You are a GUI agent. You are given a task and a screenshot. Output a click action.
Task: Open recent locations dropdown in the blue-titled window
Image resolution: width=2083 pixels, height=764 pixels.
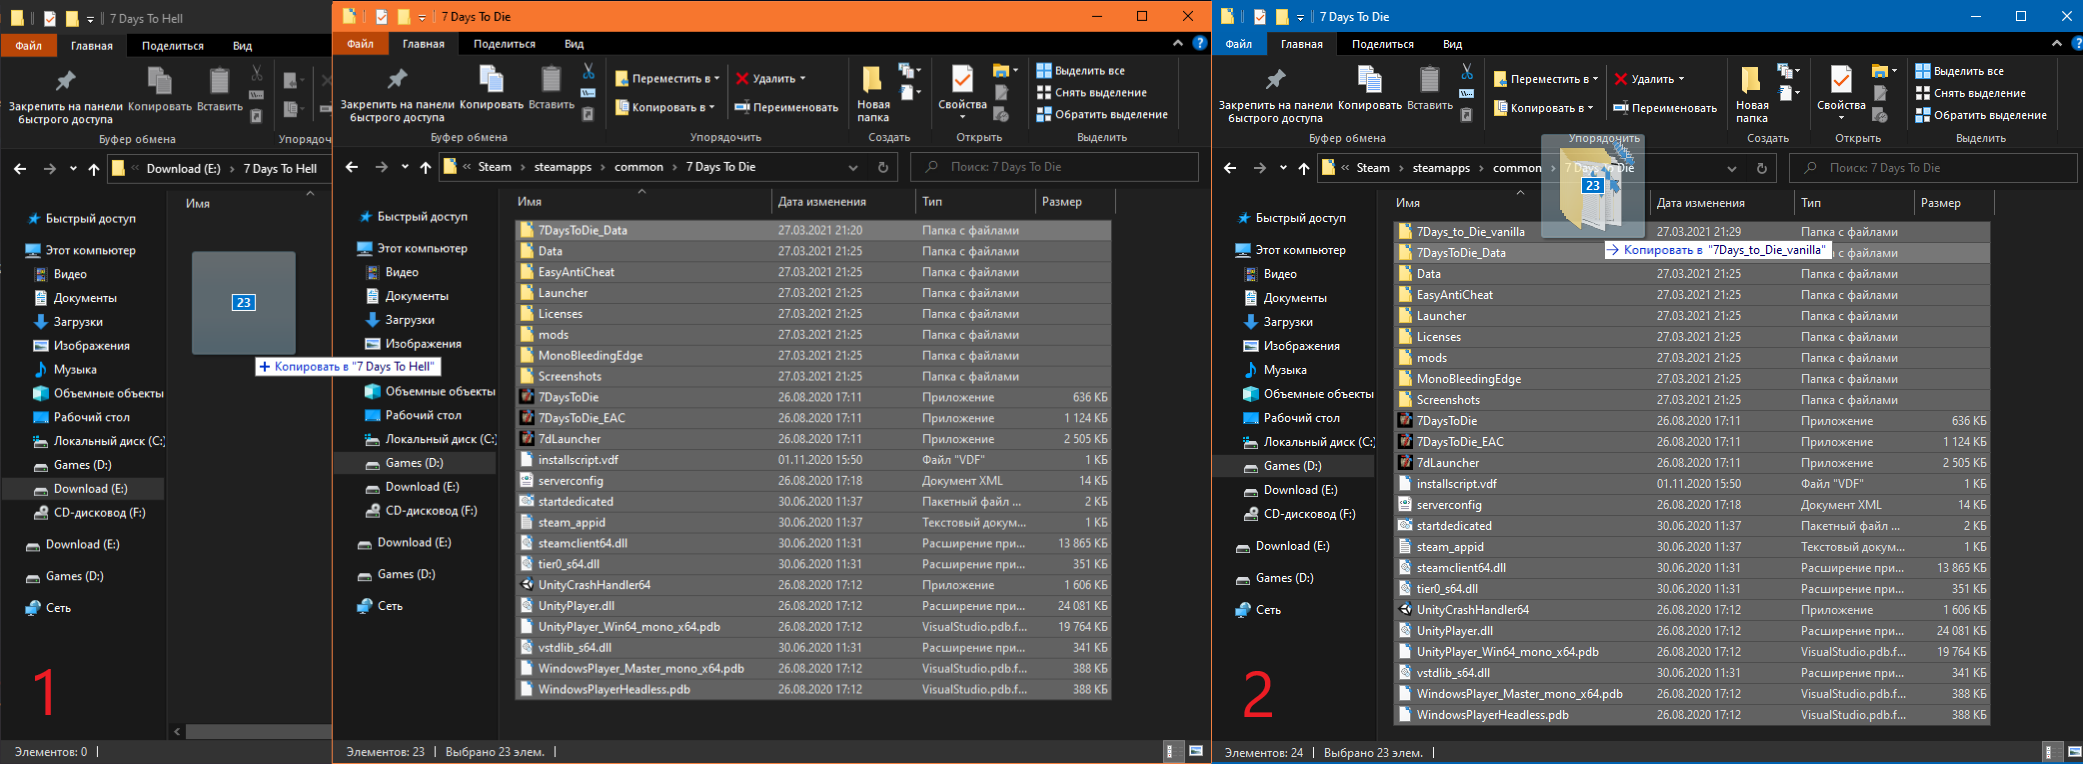(x=1283, y=168)
